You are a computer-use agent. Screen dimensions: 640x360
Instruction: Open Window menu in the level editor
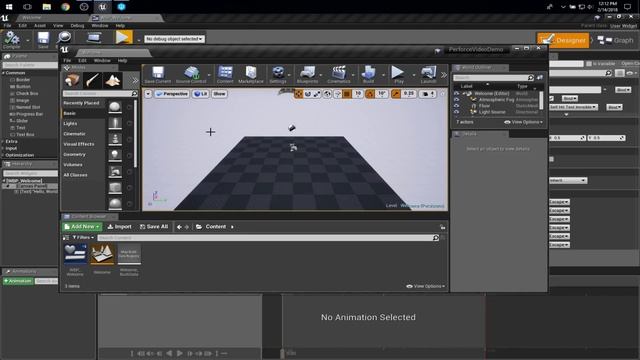coord(102,60)
